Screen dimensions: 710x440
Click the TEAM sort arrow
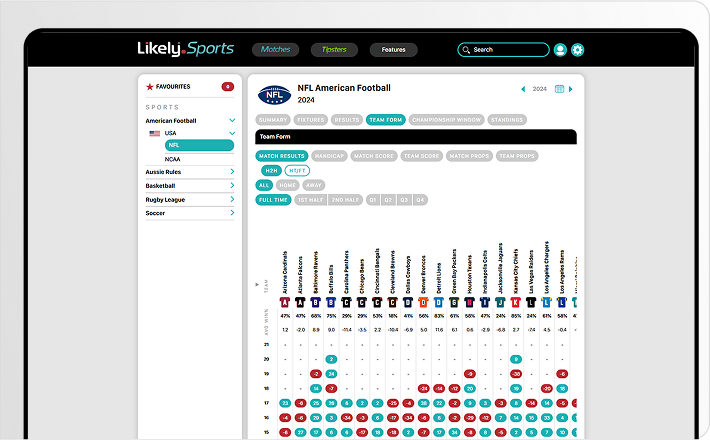coord(257,285)
